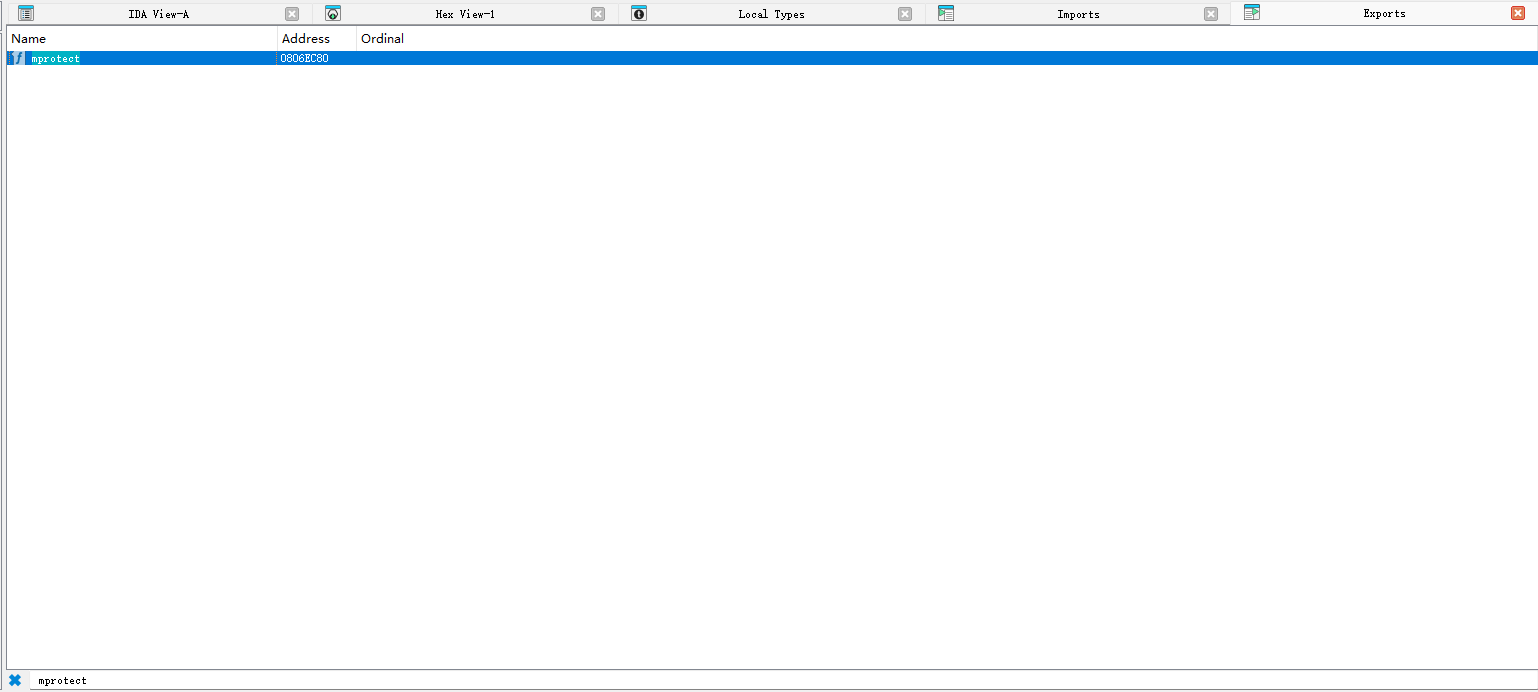Sort exports by the Address column header
This screenshot has width=1538, height=692.
click(x=306, y=39)
